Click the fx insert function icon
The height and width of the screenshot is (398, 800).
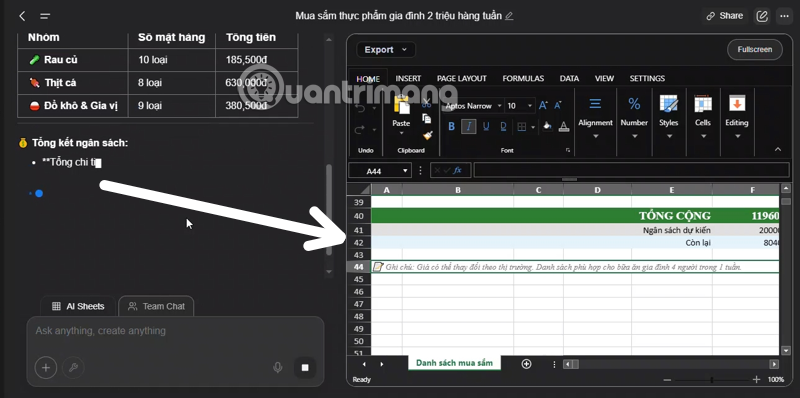point(458,170)
